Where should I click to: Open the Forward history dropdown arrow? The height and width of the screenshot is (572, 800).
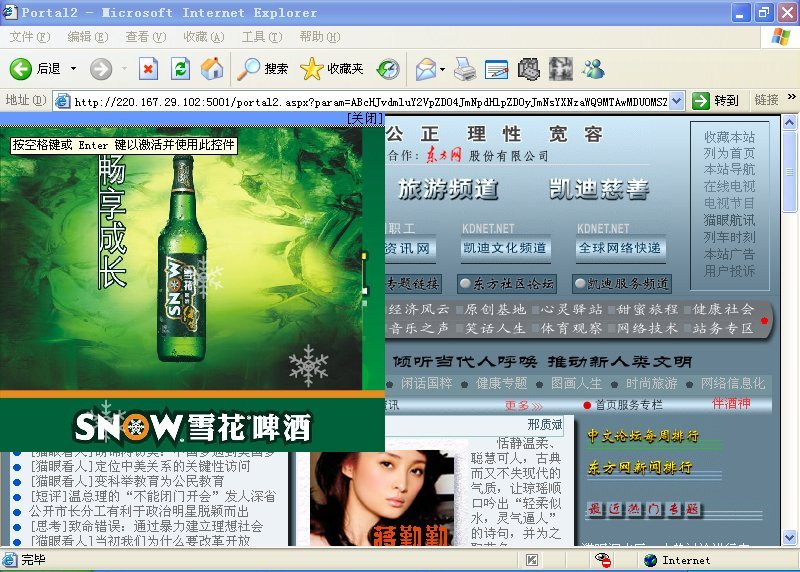click(x=124, y=68)
